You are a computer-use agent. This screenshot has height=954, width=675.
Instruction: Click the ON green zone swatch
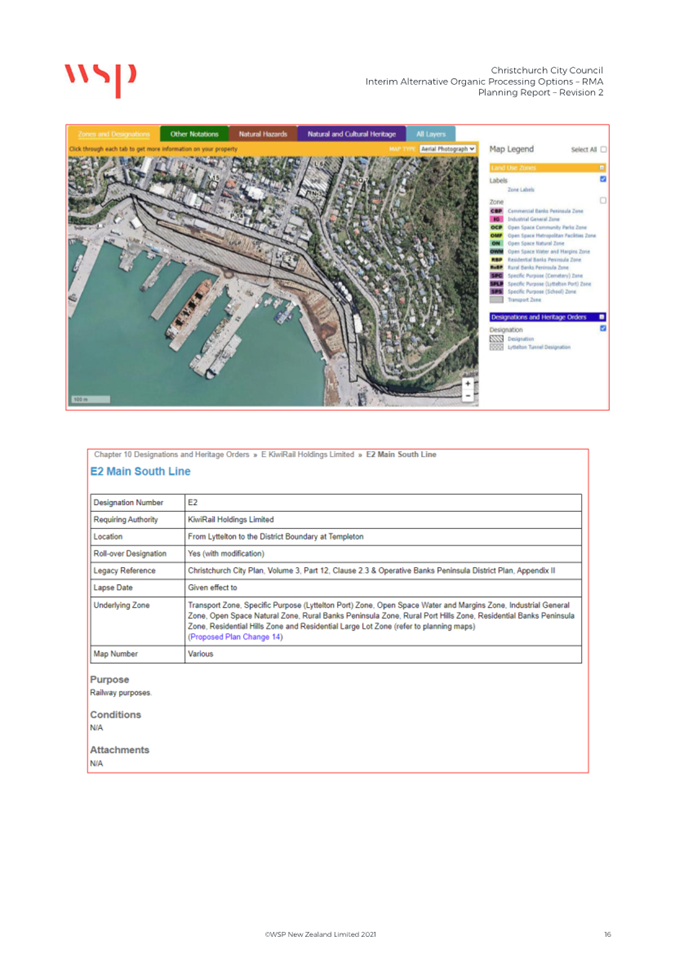coord(497,243)
